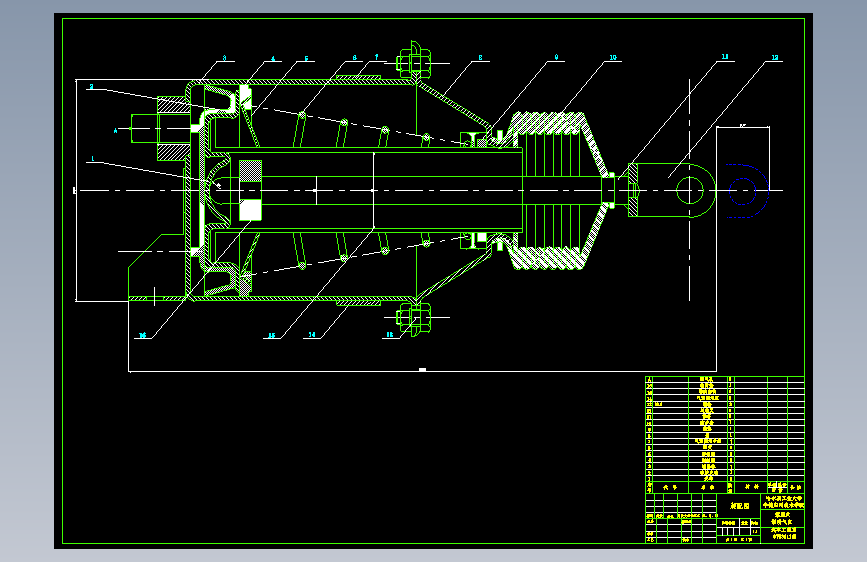Click part callout number 10
The width and height of the screenshot is (867, 562).
point(613,58)
